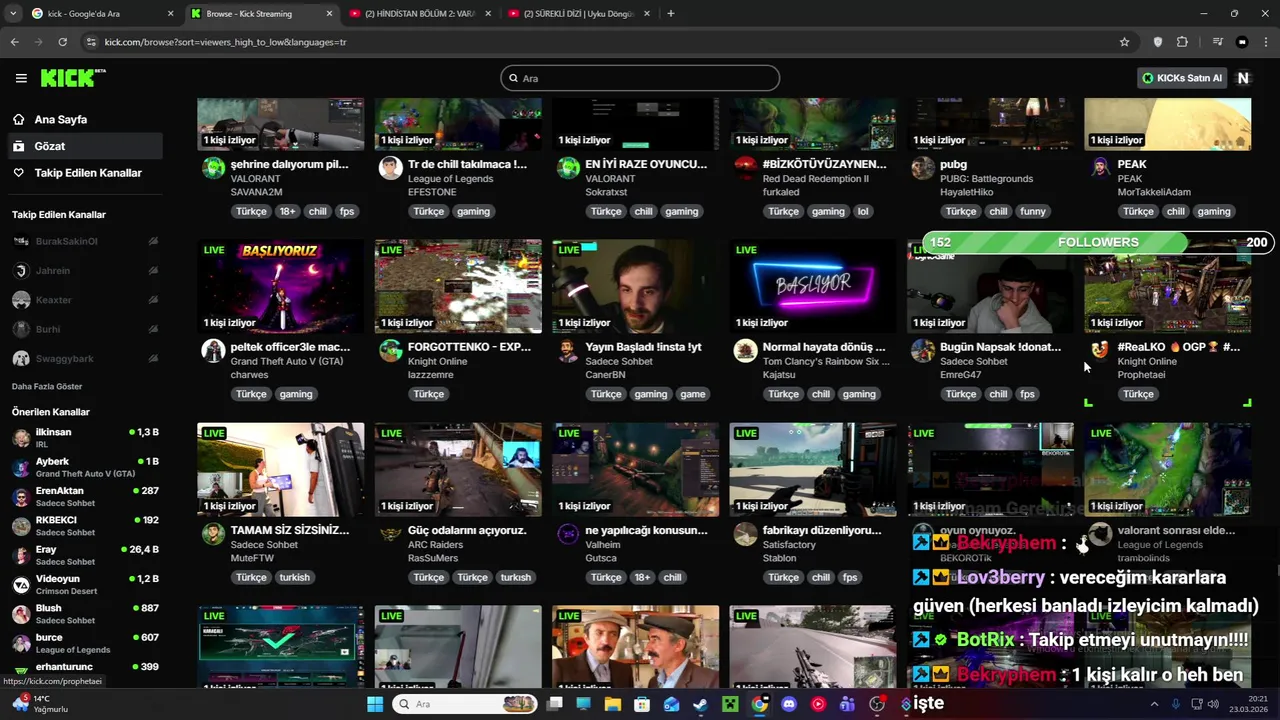Open EFESTONE channel avatar
Viewport: 1280px width, 720px height.
[390, 167]
